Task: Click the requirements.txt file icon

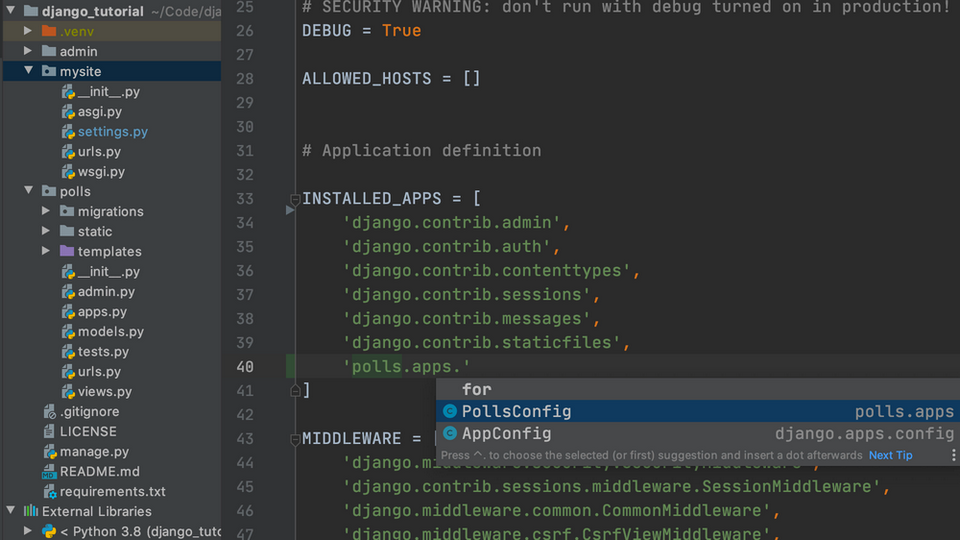Action: pyautogui.click(x=49, y=492)
